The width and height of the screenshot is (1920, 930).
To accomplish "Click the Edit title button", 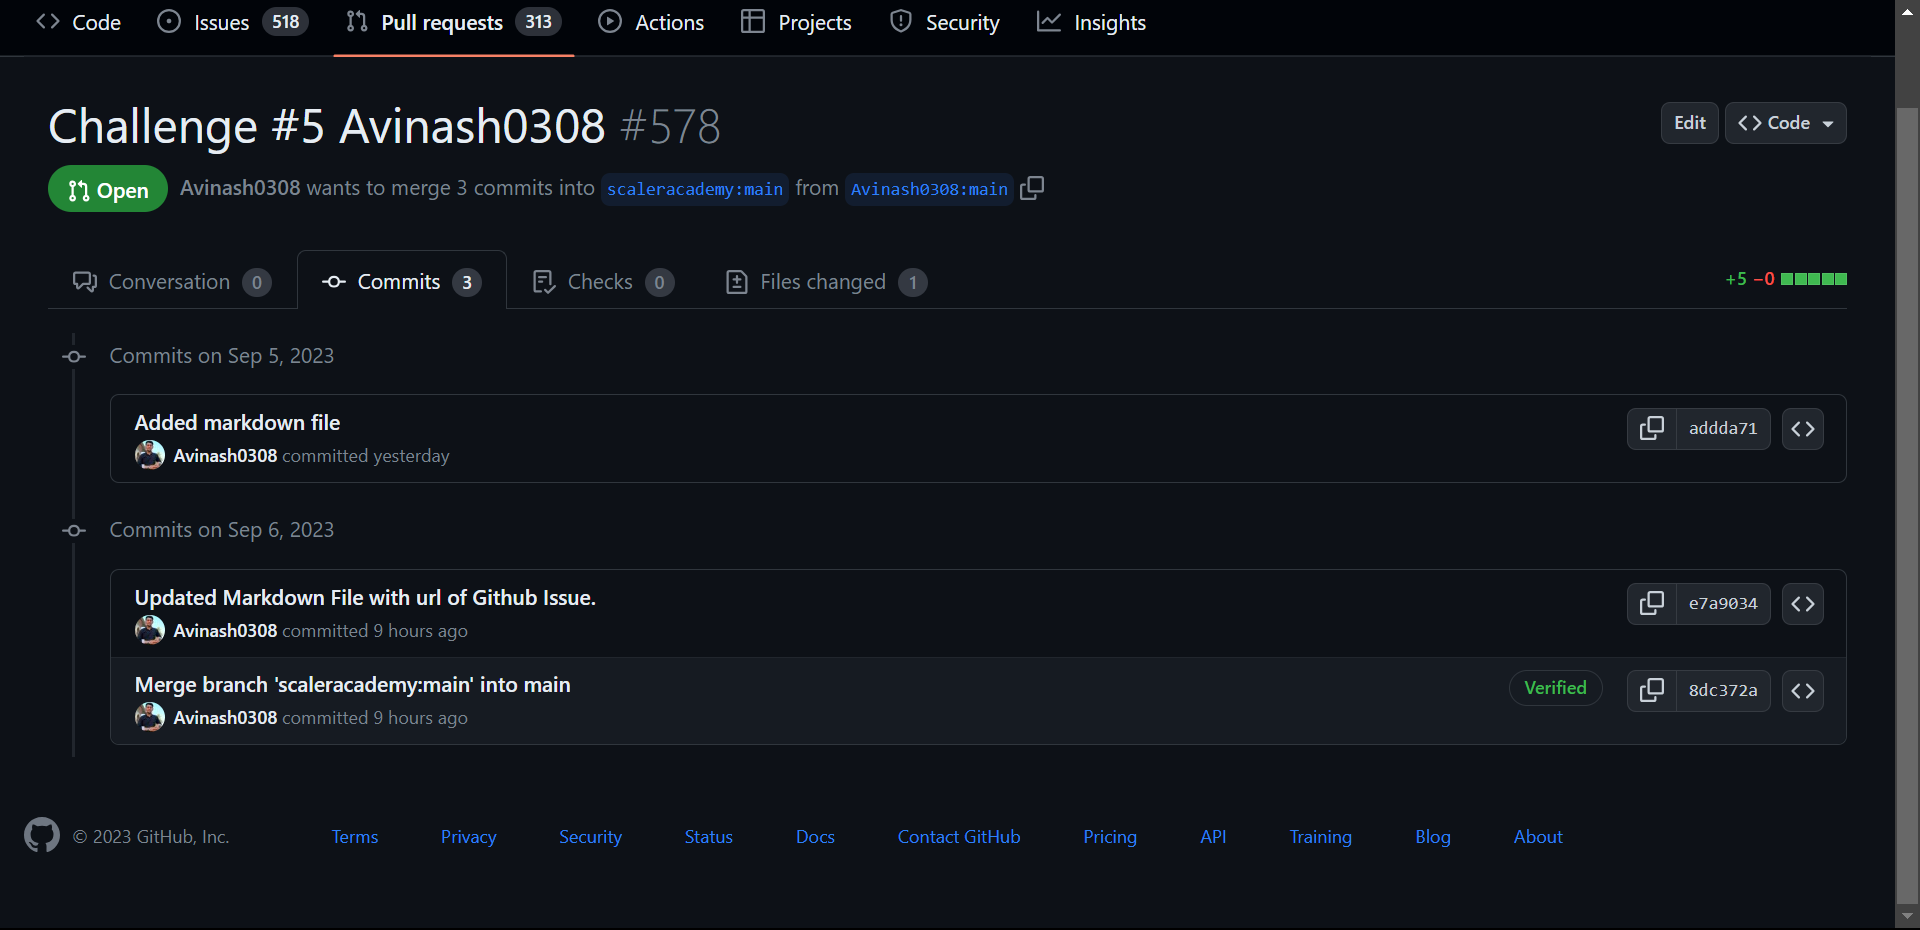I will click(x=1690, y=123).
